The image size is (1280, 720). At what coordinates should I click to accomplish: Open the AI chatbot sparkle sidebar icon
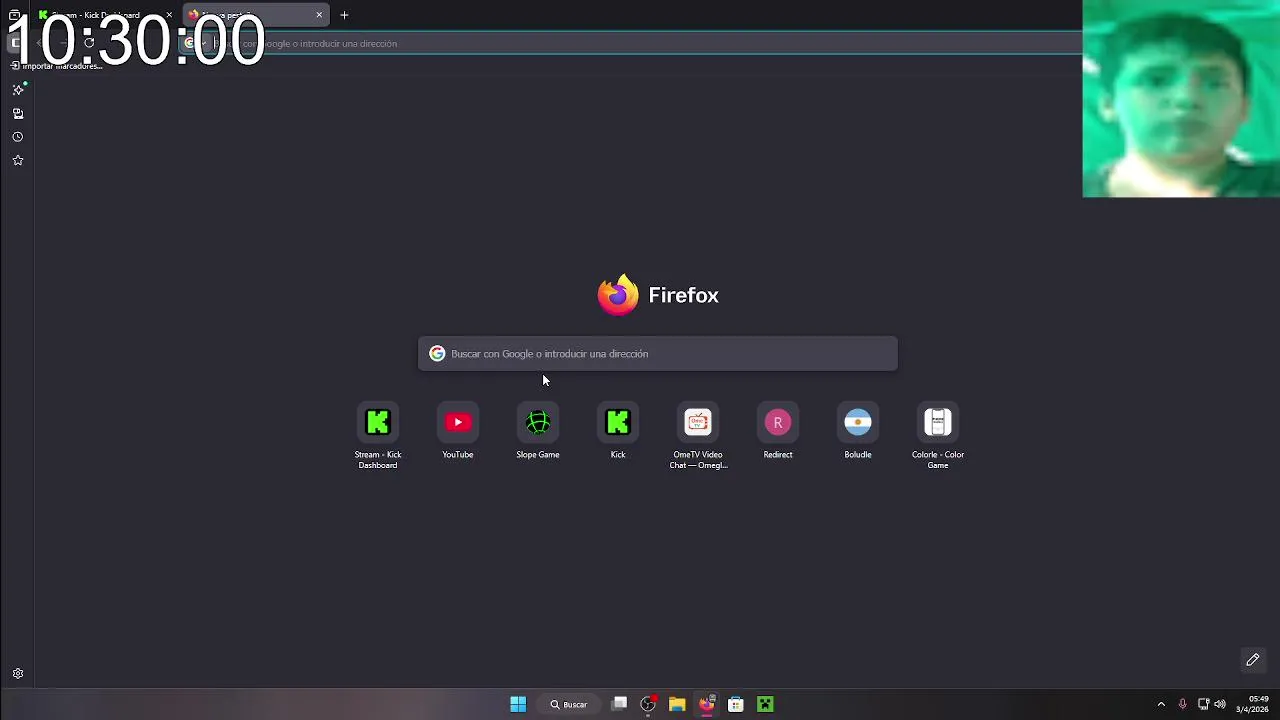click(18, 89)
